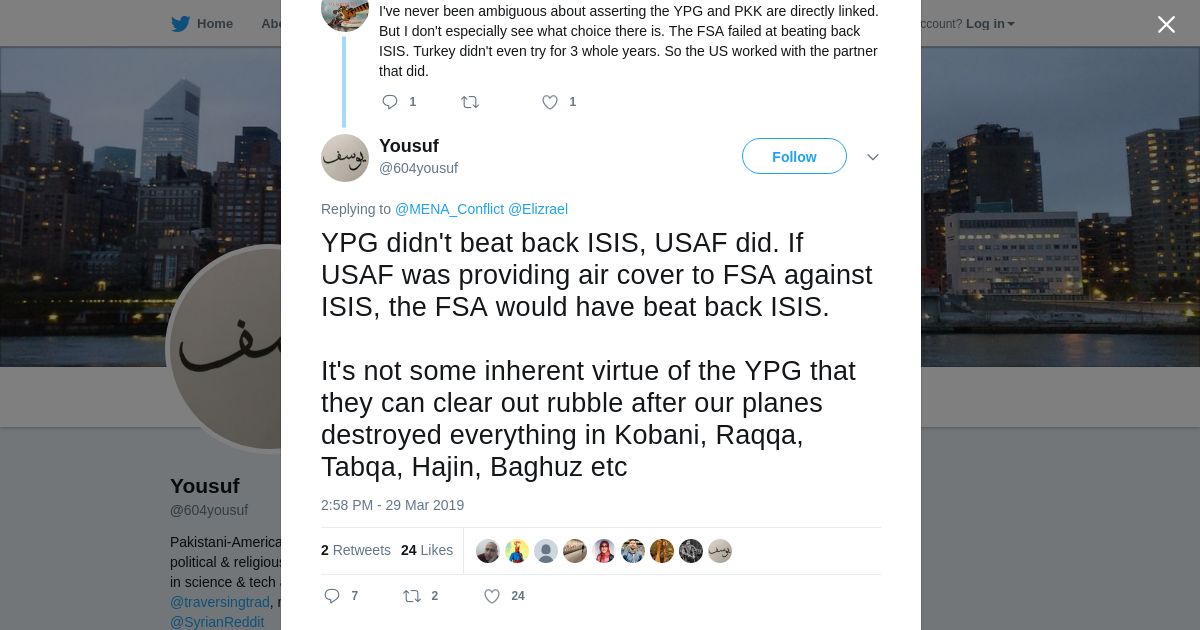Reply to the parent tweet above
1200x630 pixels.
coord(391,102)
